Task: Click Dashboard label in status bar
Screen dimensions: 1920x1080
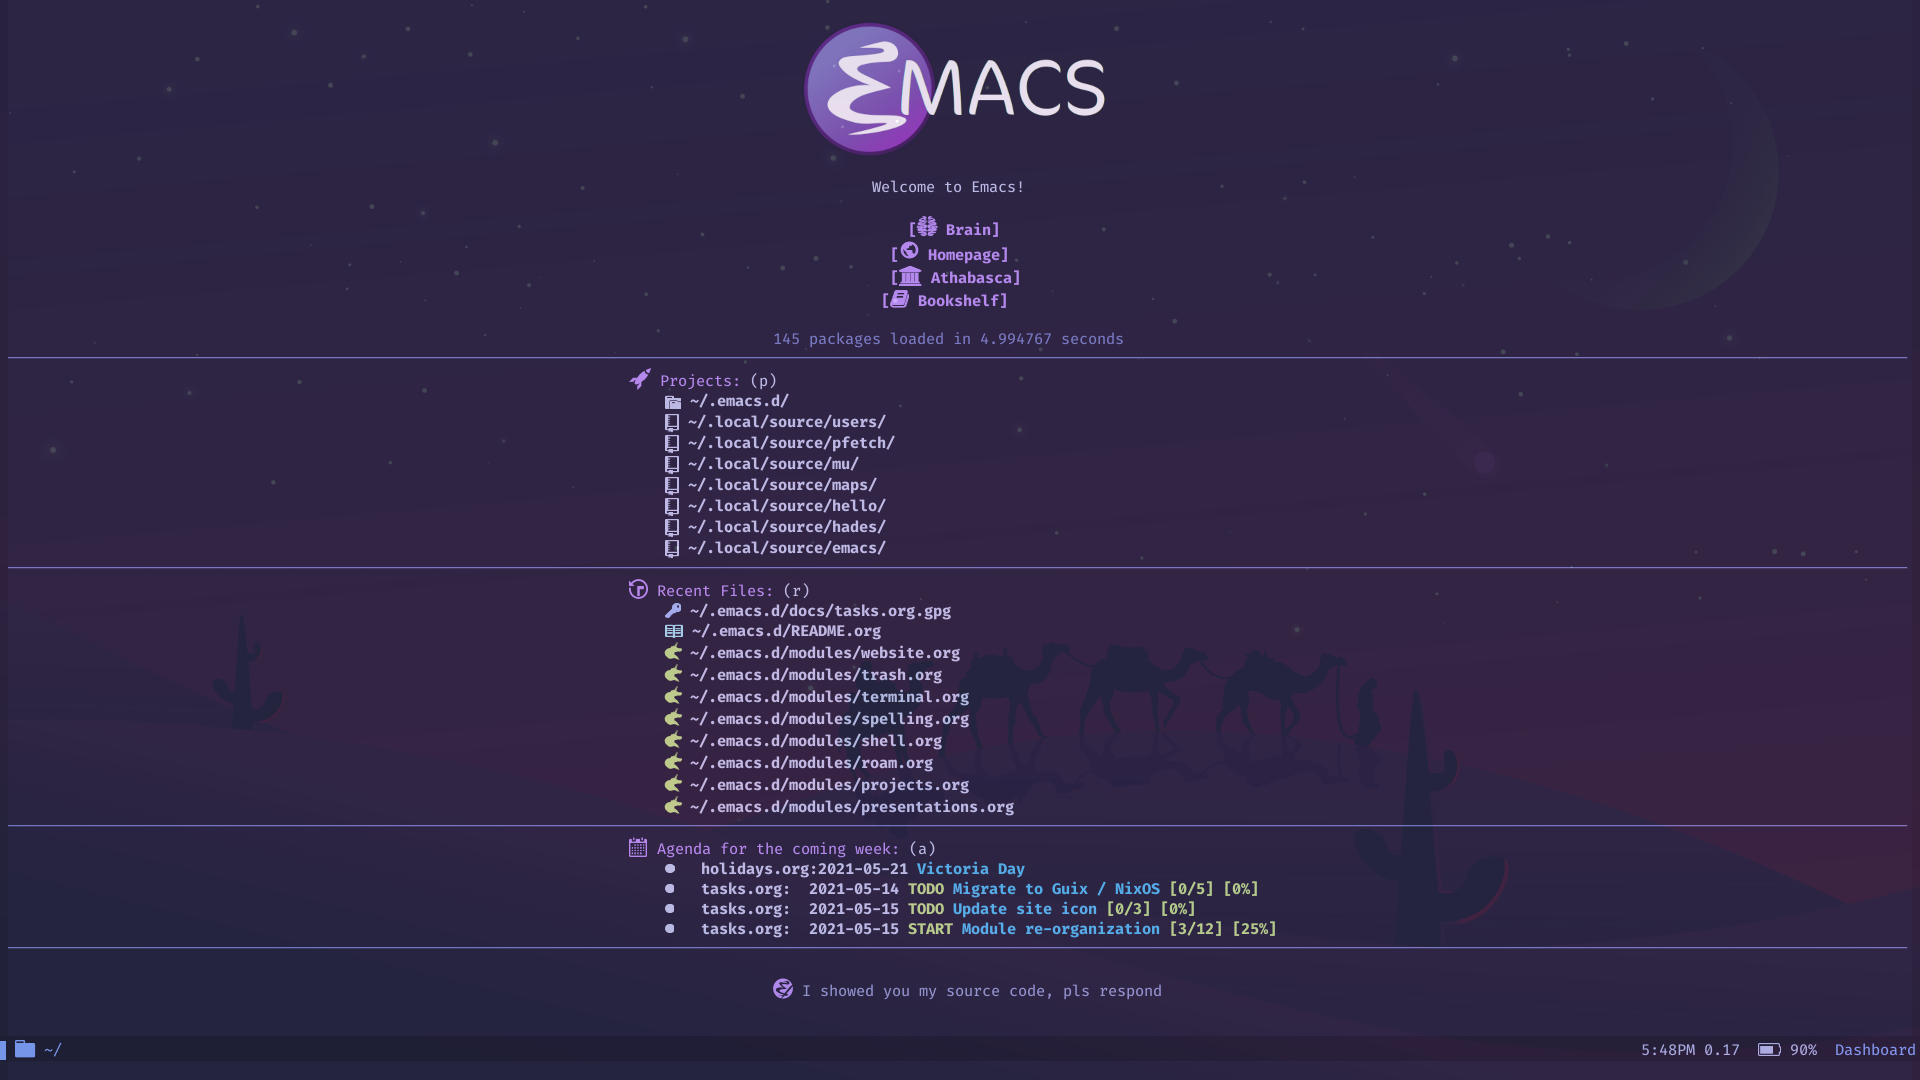Action: pyautogui.click(x=1874, y=1048)
